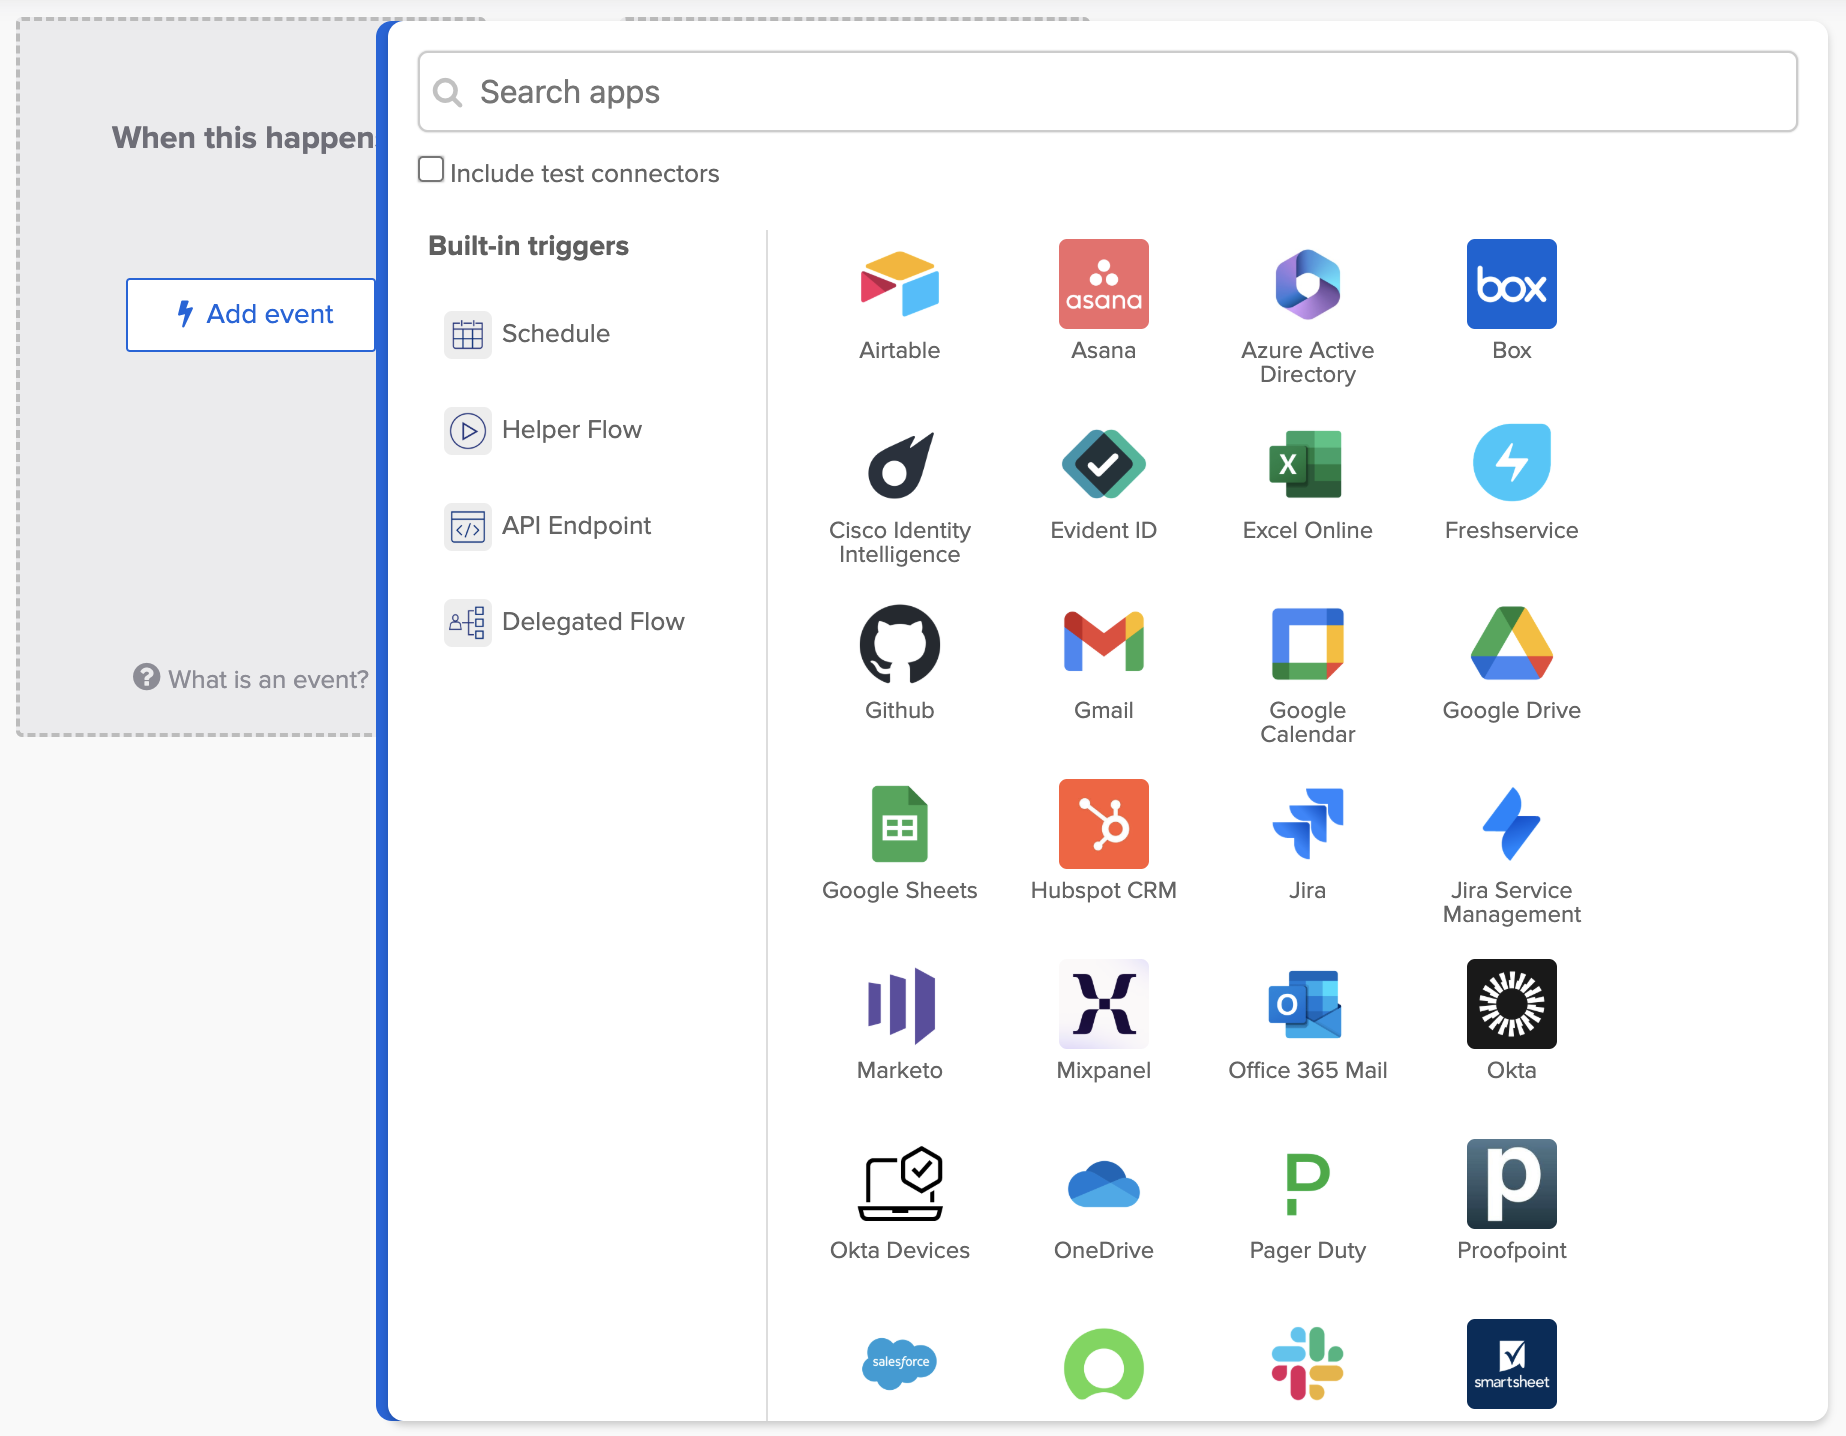Choose the Salesforce connector icon

pyautogui.click(x=898, y=1364)
